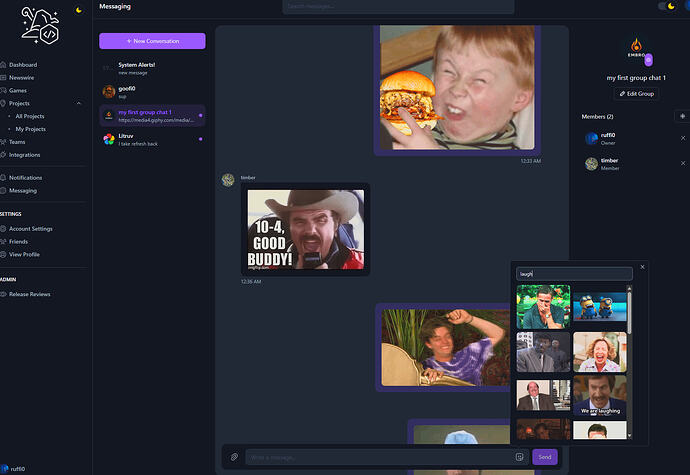Image resolution: width=690 pixels, height=475 pixels.
Task: Click the purple change avatar badge
Action: click(648, 59)
